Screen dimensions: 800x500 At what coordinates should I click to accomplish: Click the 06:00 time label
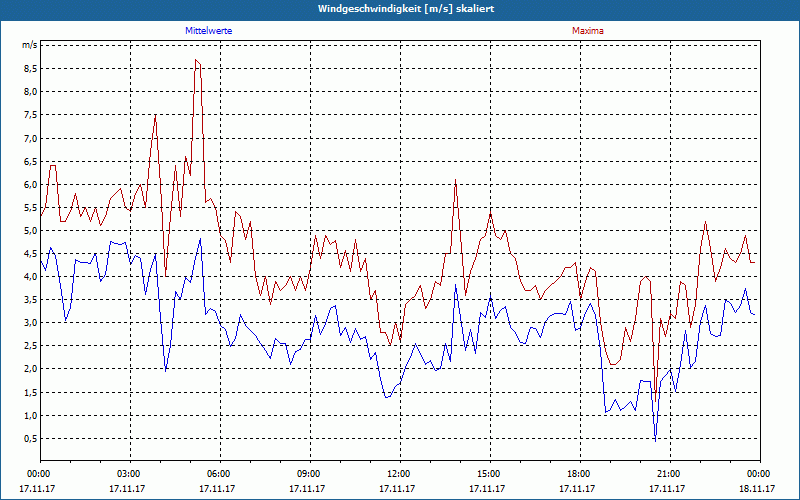tap(220, 474)
